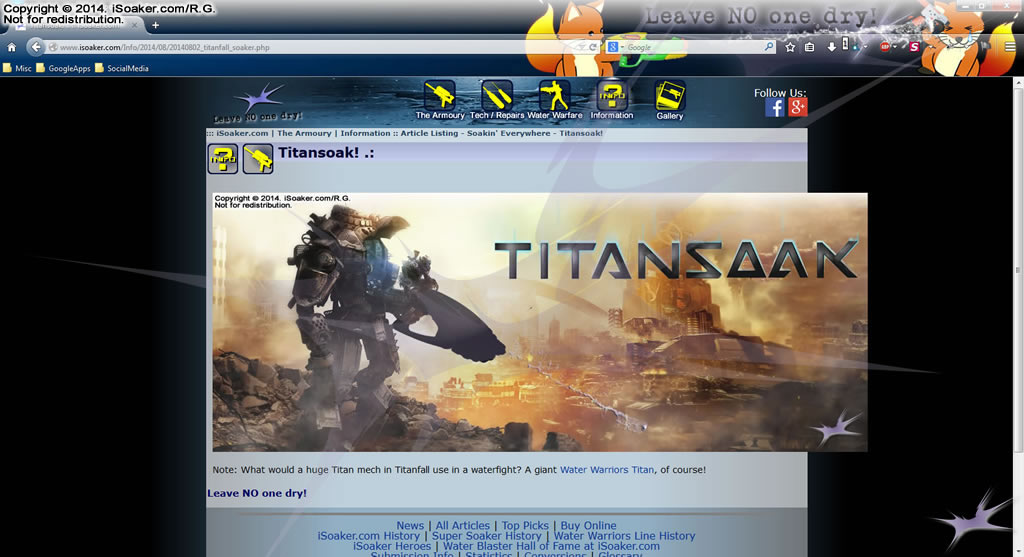The image size is (1024, 557).
Task: Show the bookmarks list icon
Action: [809, 47]
